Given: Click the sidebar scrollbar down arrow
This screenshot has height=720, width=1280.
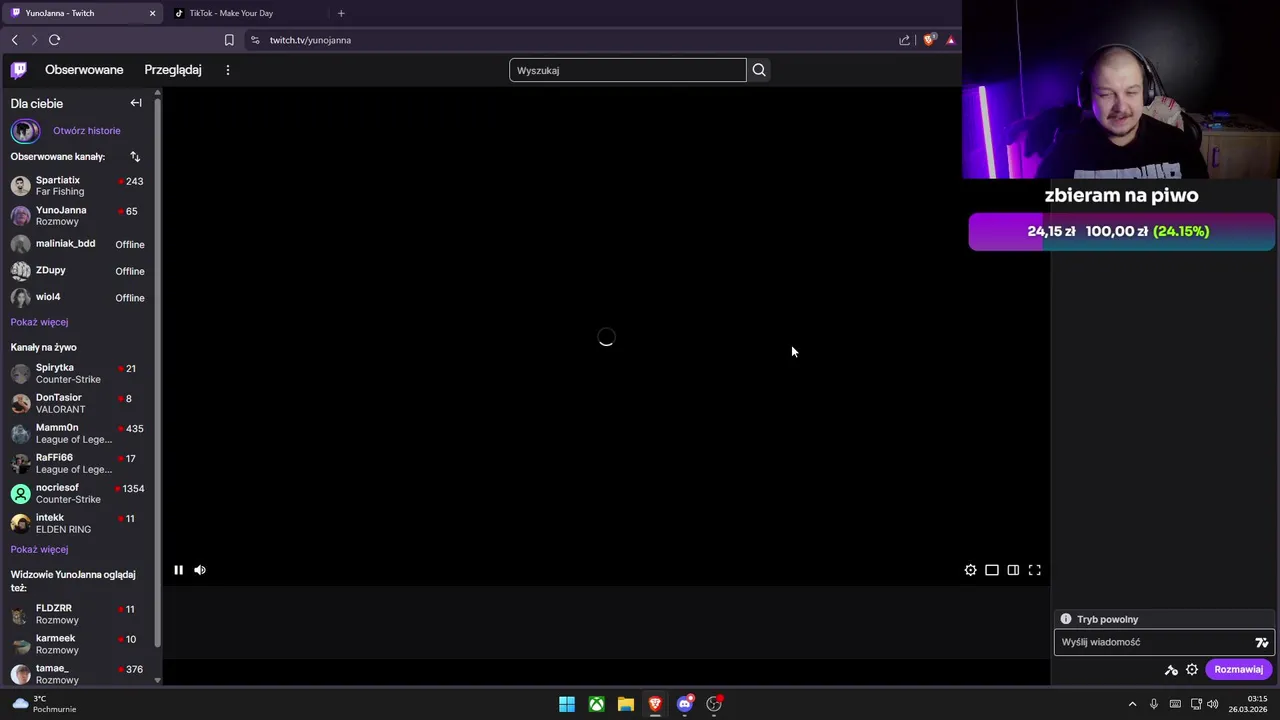Looking at the screenshot, I should point(157,680).
